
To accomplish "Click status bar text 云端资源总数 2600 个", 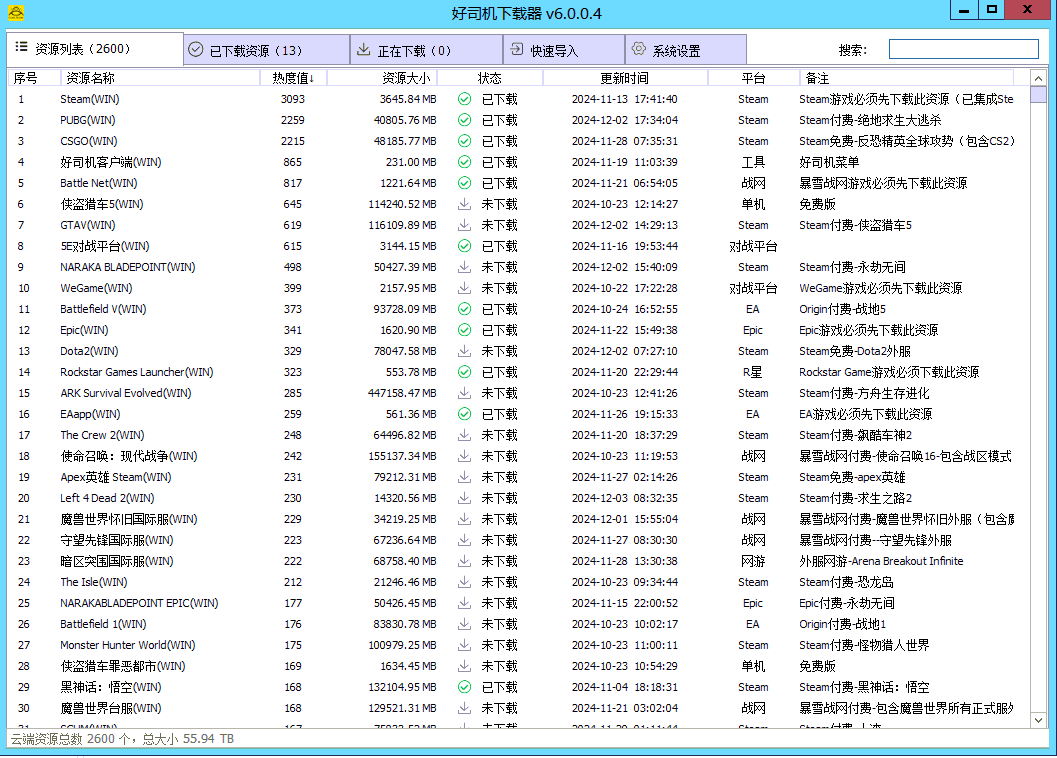I will (69, 739).
